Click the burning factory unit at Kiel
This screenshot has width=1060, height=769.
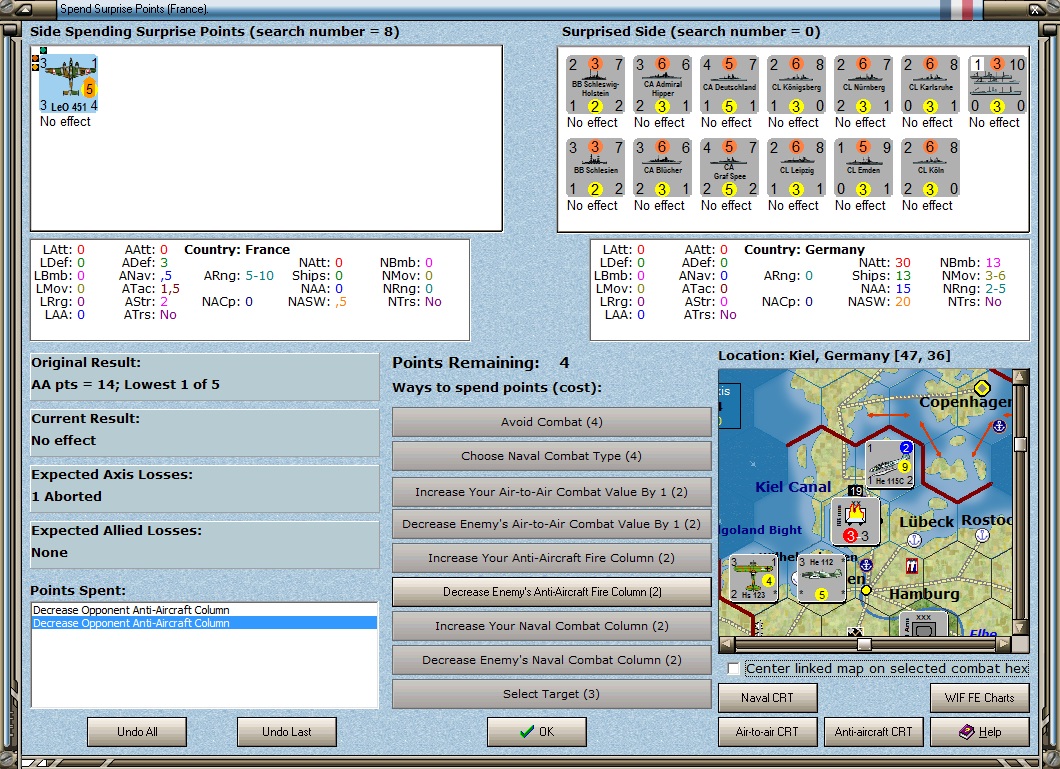[856, 522]
